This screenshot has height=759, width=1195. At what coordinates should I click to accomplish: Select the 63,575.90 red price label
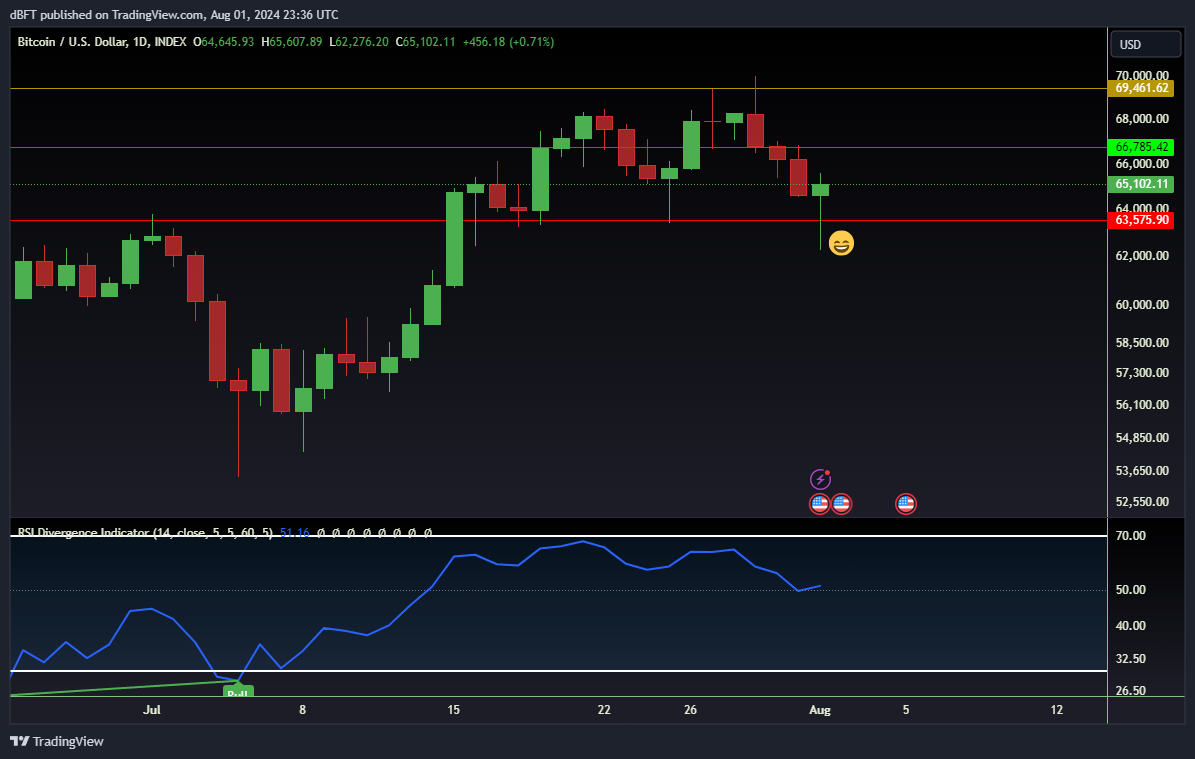[1142, 220]
